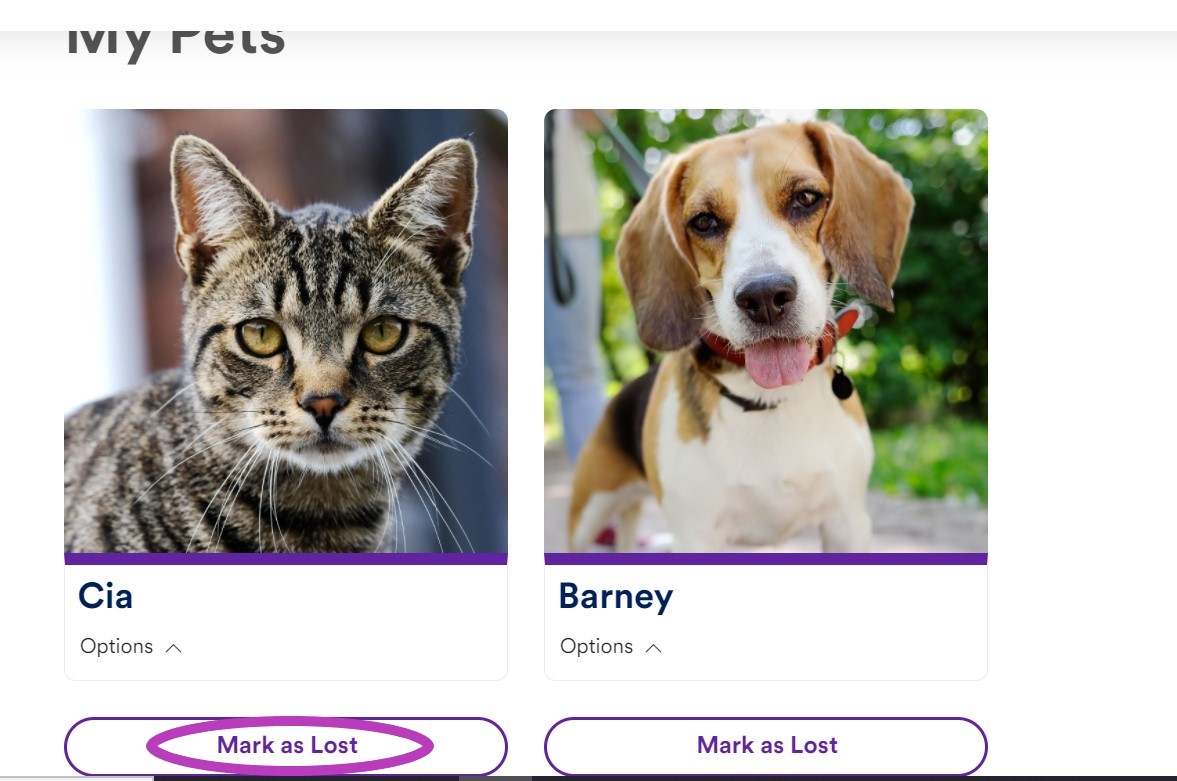This screenshot has height=781, width=1177.
Task: Open Cia's tabby cat photo
Action: click(286, 331)
